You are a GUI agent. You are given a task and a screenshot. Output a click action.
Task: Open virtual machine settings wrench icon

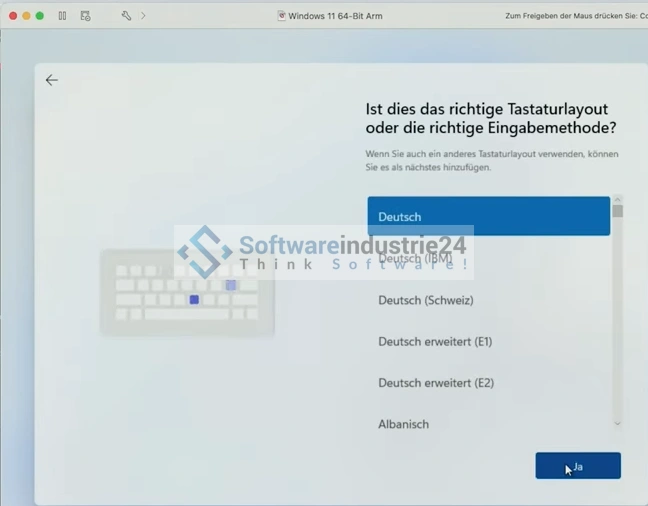tap(126, 16)
